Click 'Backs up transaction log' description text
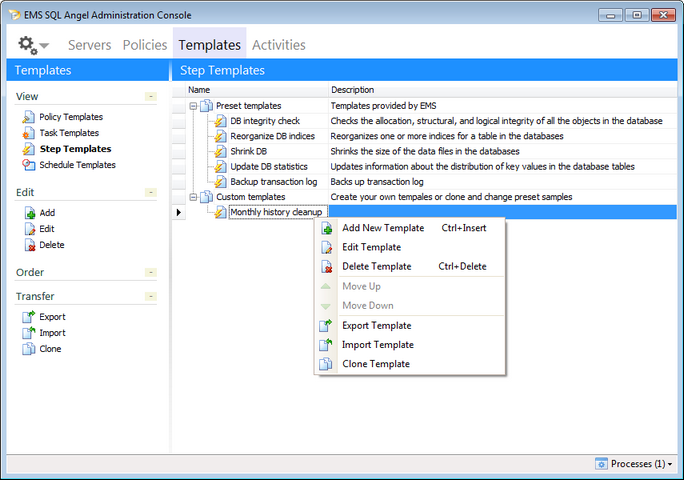 [x=377, y=182]
